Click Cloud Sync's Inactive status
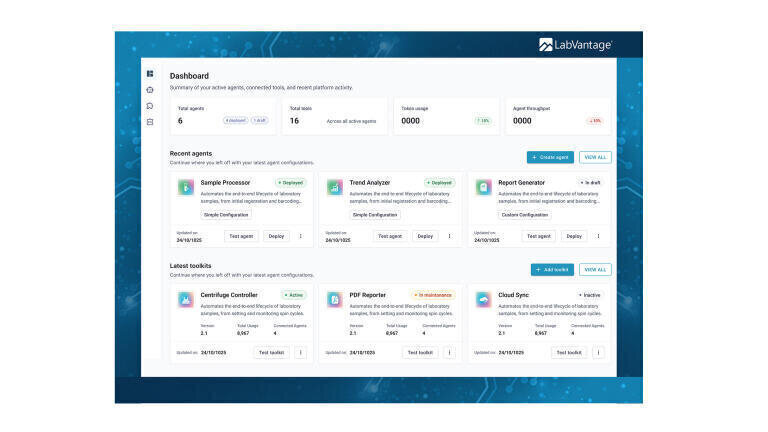 (590, 295)
